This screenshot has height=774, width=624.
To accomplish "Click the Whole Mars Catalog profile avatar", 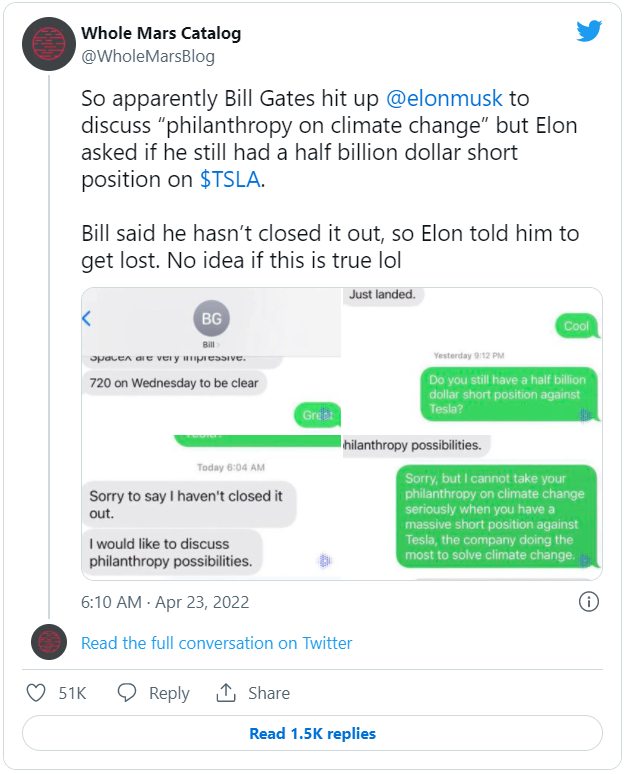I will point(48,44).
